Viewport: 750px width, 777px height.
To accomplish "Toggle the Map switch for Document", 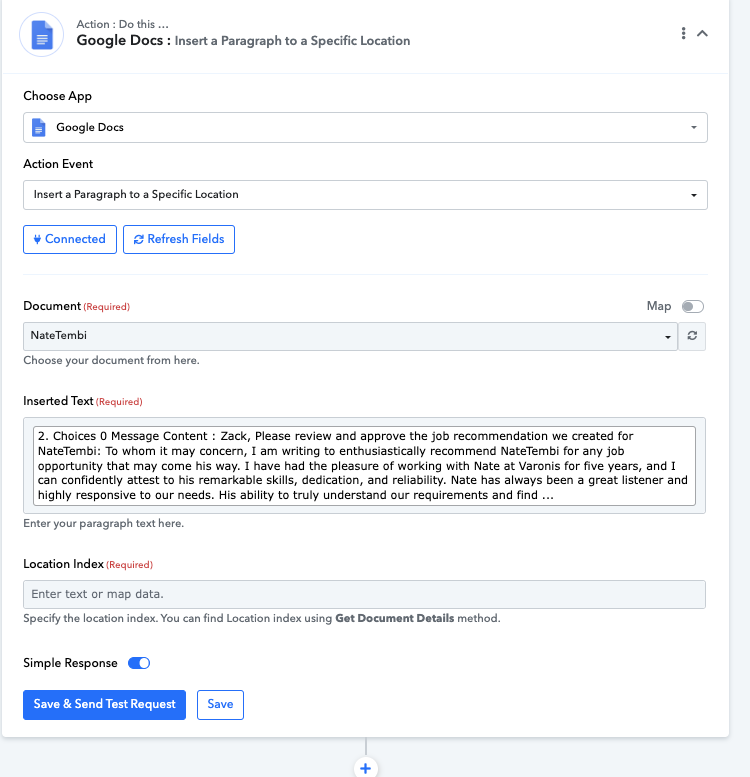I will [693, 306].
